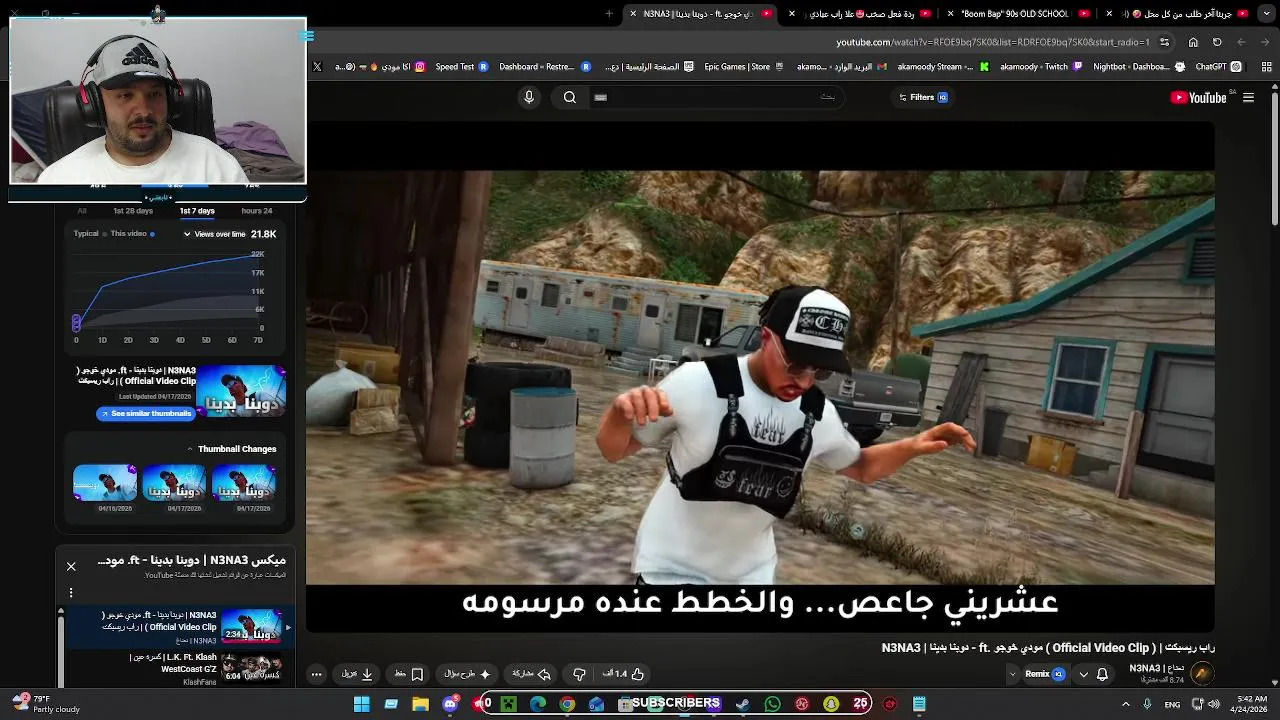Click the Share arrow button
The image size is (1280, 720).
coord(532,674)
